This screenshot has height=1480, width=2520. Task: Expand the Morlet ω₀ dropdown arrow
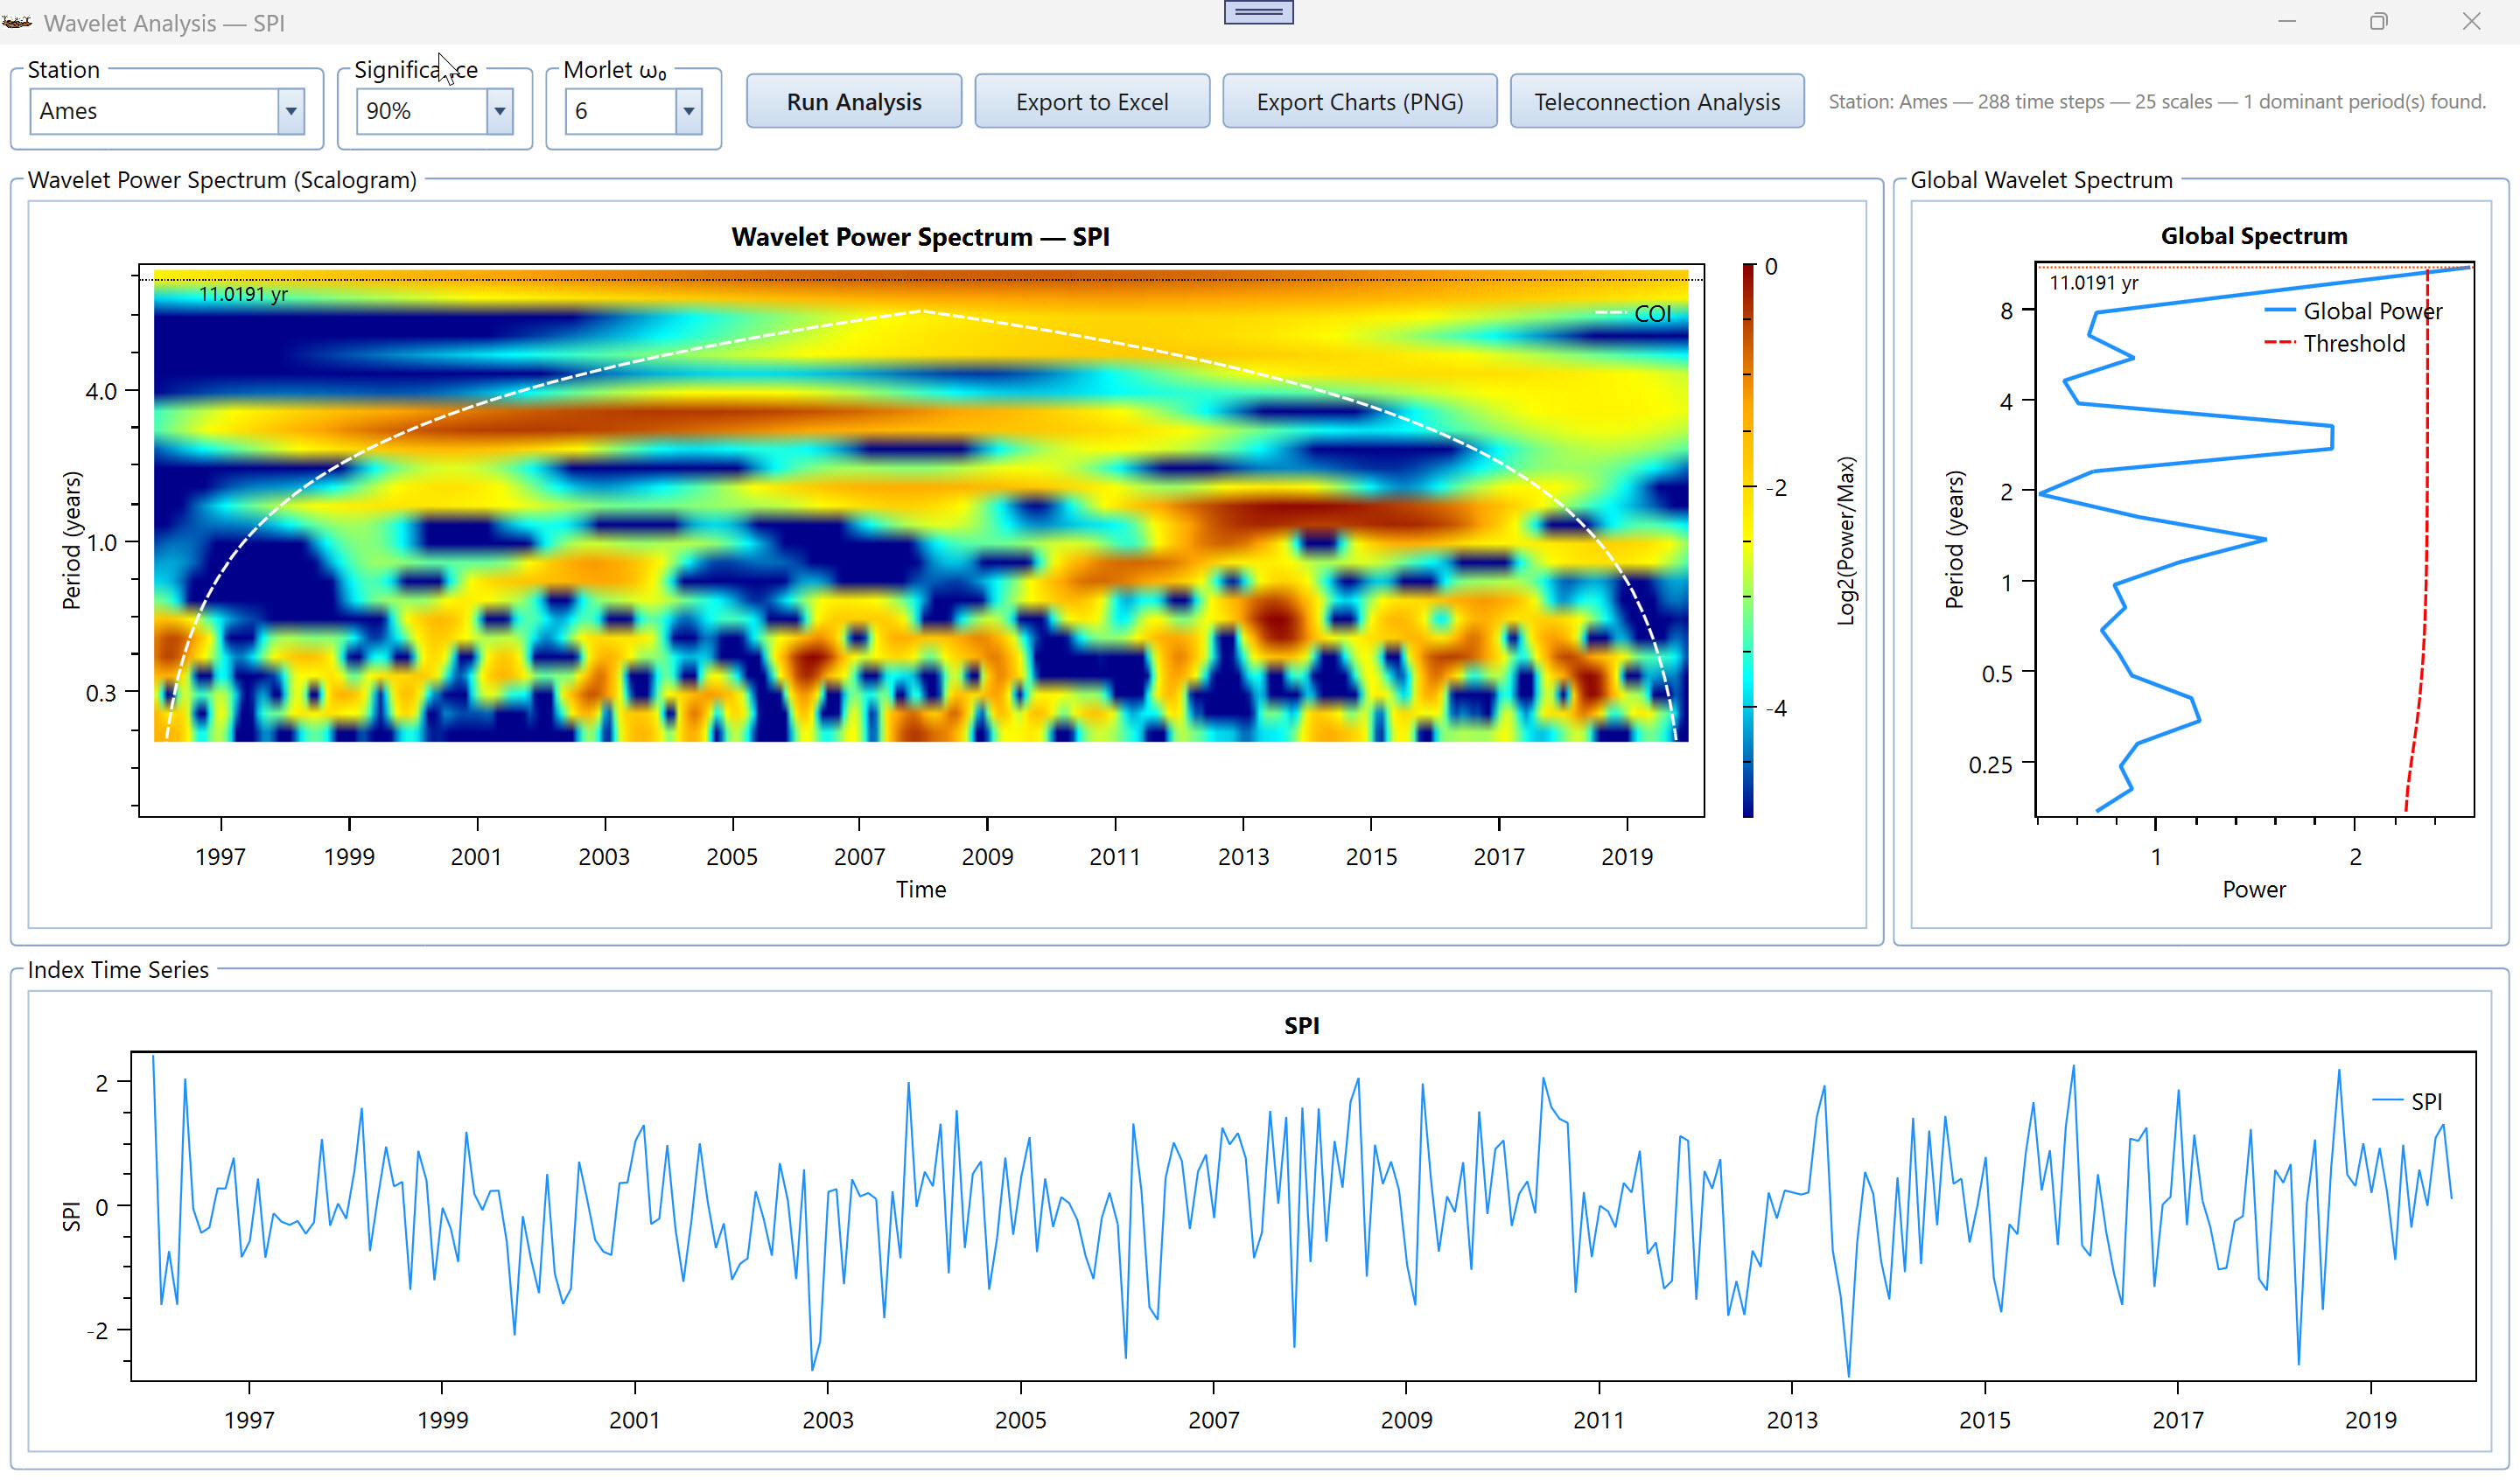pyautogui.click(x=688, y=111)
